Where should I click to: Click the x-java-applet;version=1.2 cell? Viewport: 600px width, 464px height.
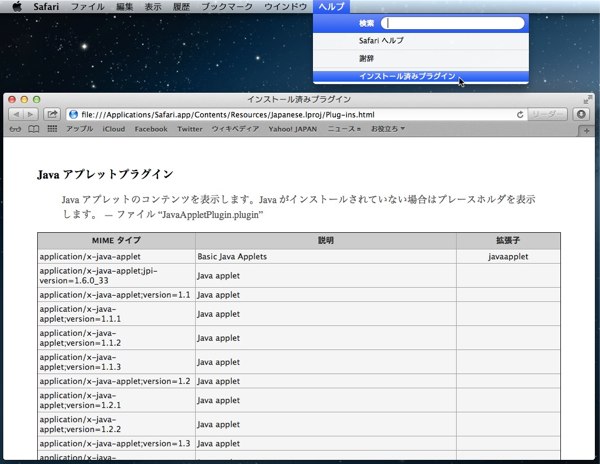pos(116,381)
